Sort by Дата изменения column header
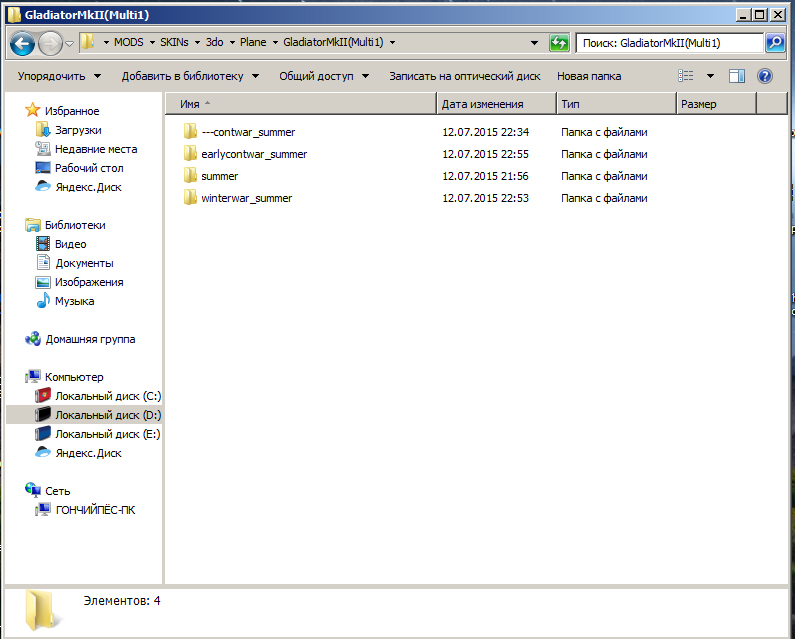The height and width of the screenshot is (639, 795). tap(496, 104)
